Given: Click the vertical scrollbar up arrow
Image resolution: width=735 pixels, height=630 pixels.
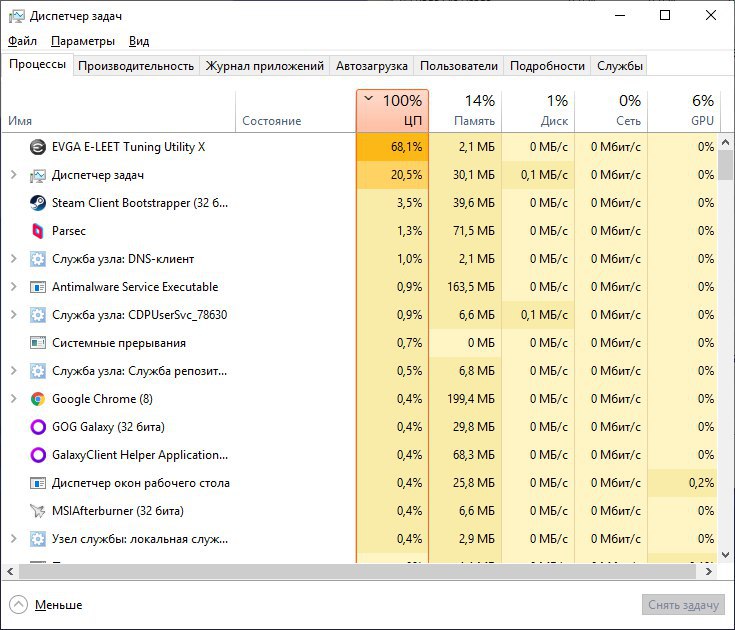Looking at the screenshot, I should pyautogui.click(x=726, y=142).
